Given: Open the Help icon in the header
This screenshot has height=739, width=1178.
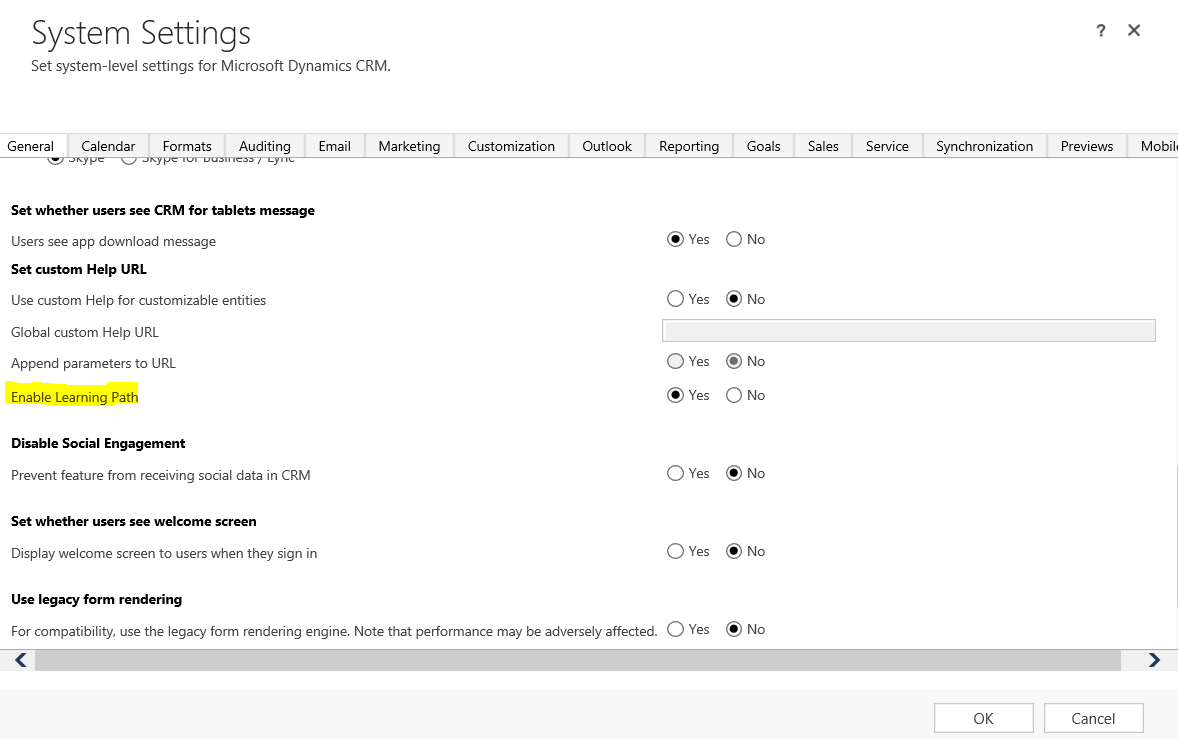Looking at the screenshot, I should [x=1100, y=30].
